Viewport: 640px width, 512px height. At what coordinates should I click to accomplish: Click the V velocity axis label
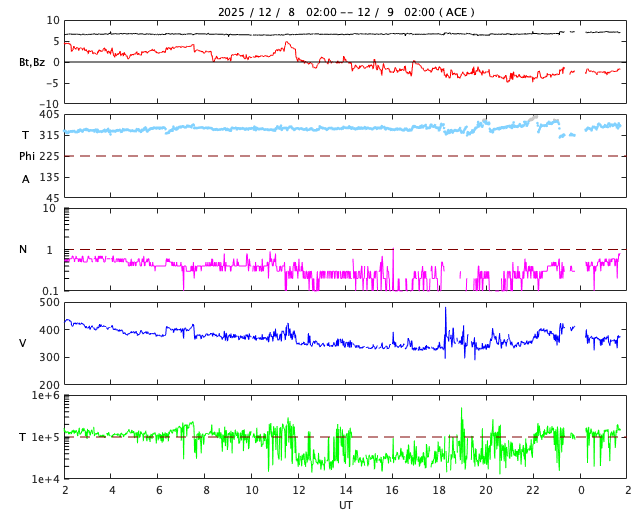pyautogui.click(x=23, y=343)
